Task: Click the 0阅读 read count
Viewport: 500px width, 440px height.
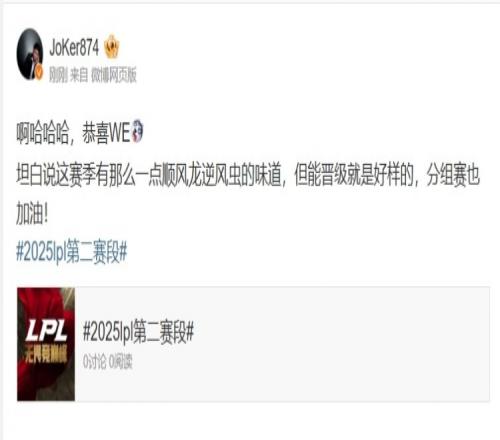Action: click(x=120, y=362)
